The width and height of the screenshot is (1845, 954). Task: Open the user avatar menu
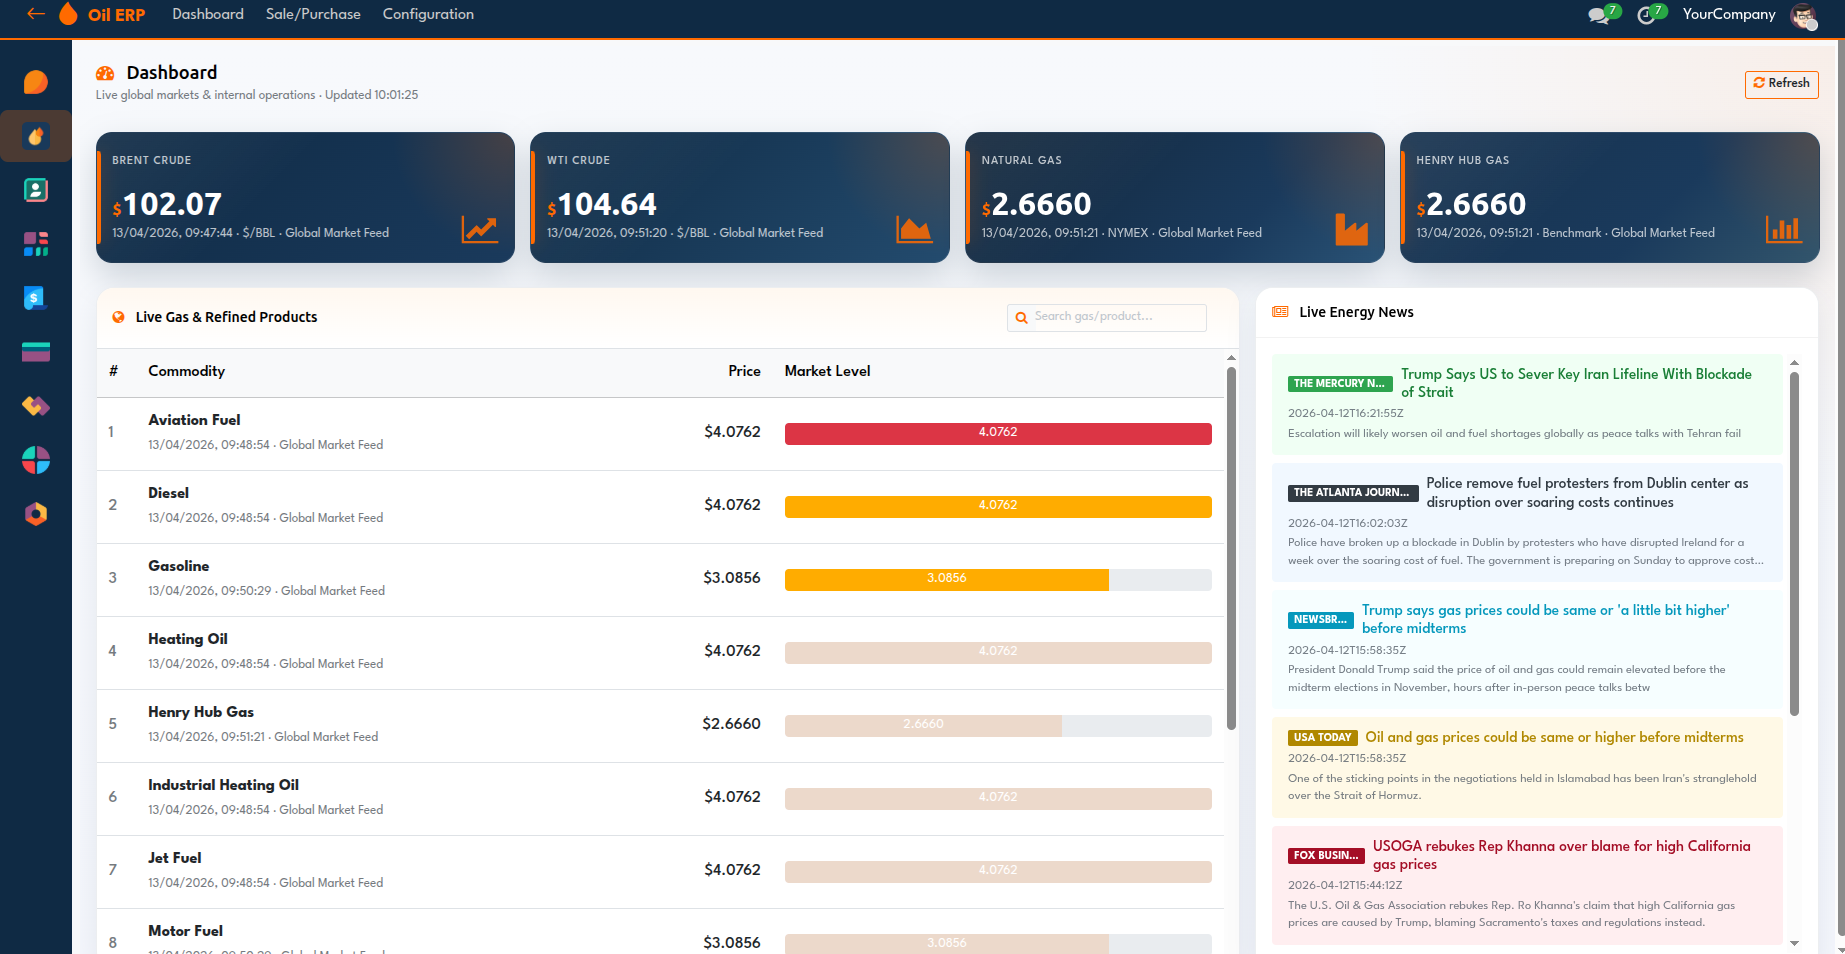(1804, 15)
